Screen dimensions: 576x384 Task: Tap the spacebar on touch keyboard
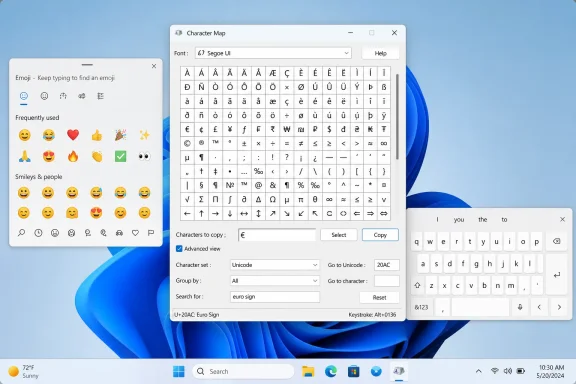click(x=480, y=307)
